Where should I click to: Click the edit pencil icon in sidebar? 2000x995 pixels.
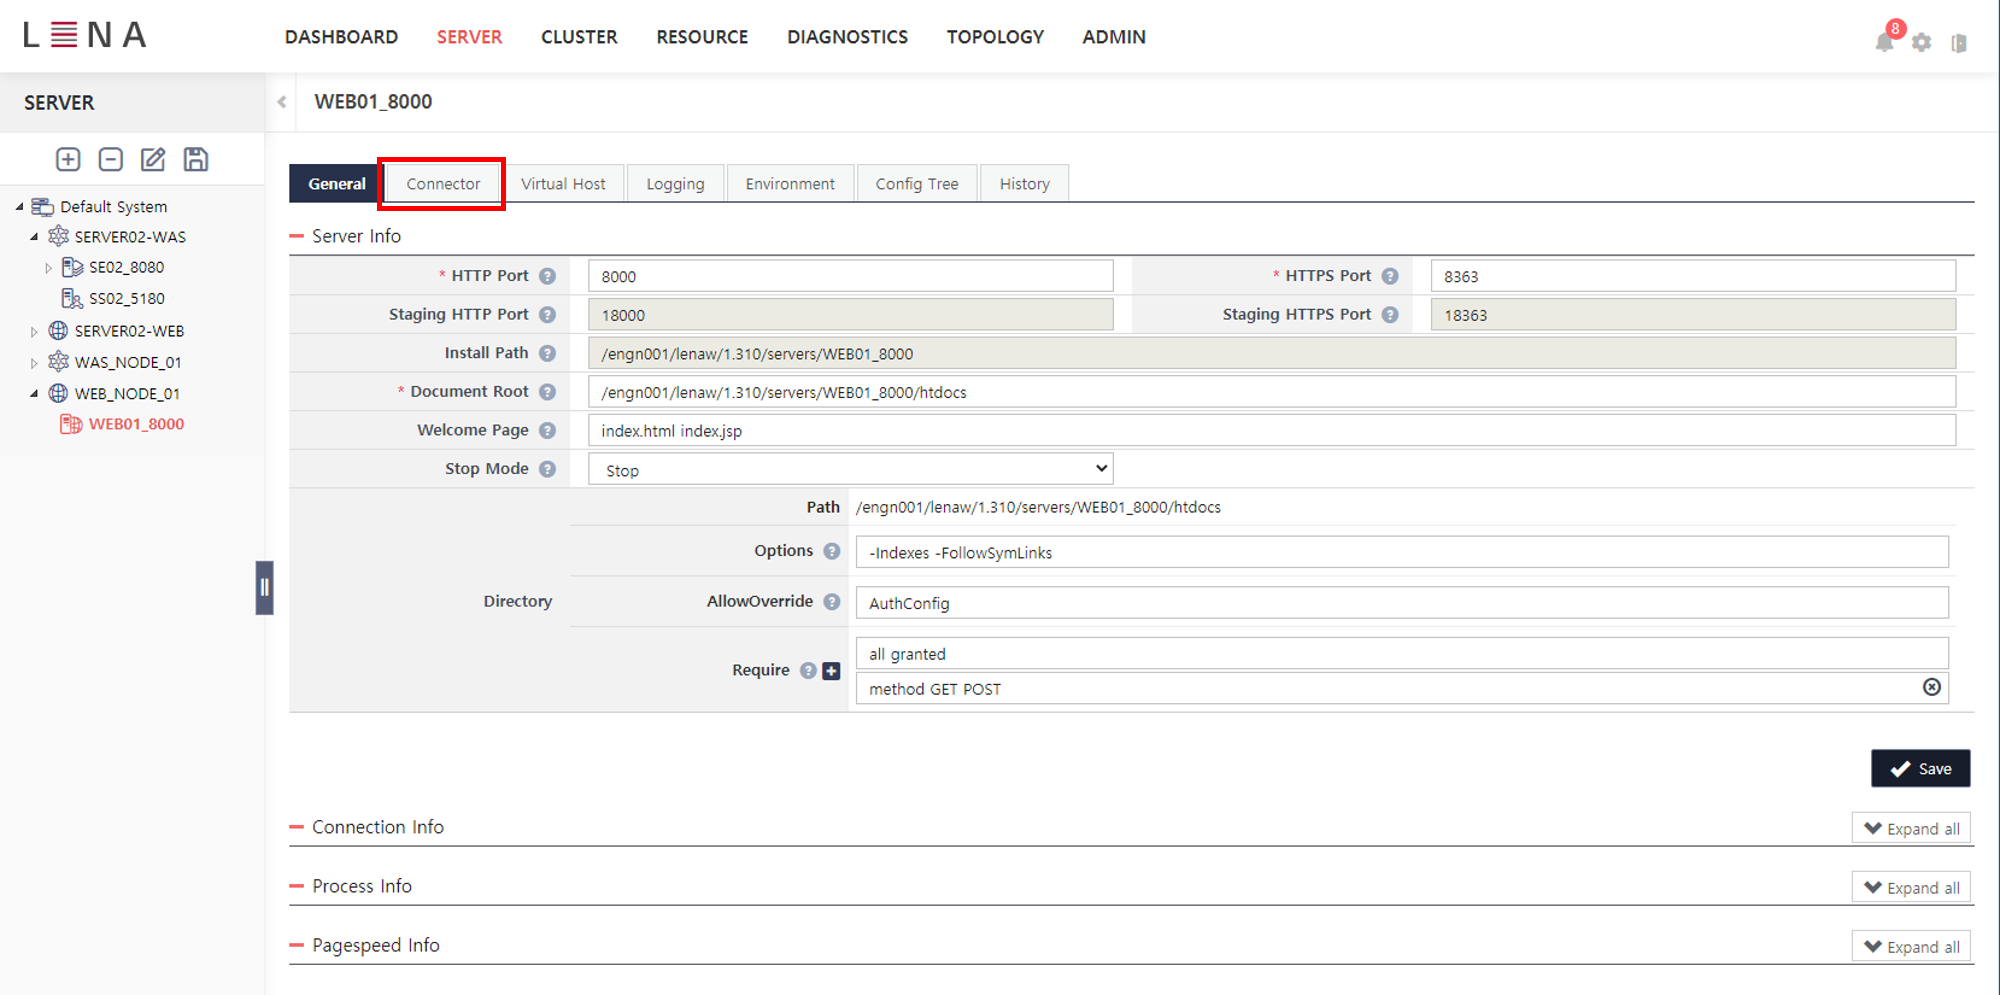[153, 160]
